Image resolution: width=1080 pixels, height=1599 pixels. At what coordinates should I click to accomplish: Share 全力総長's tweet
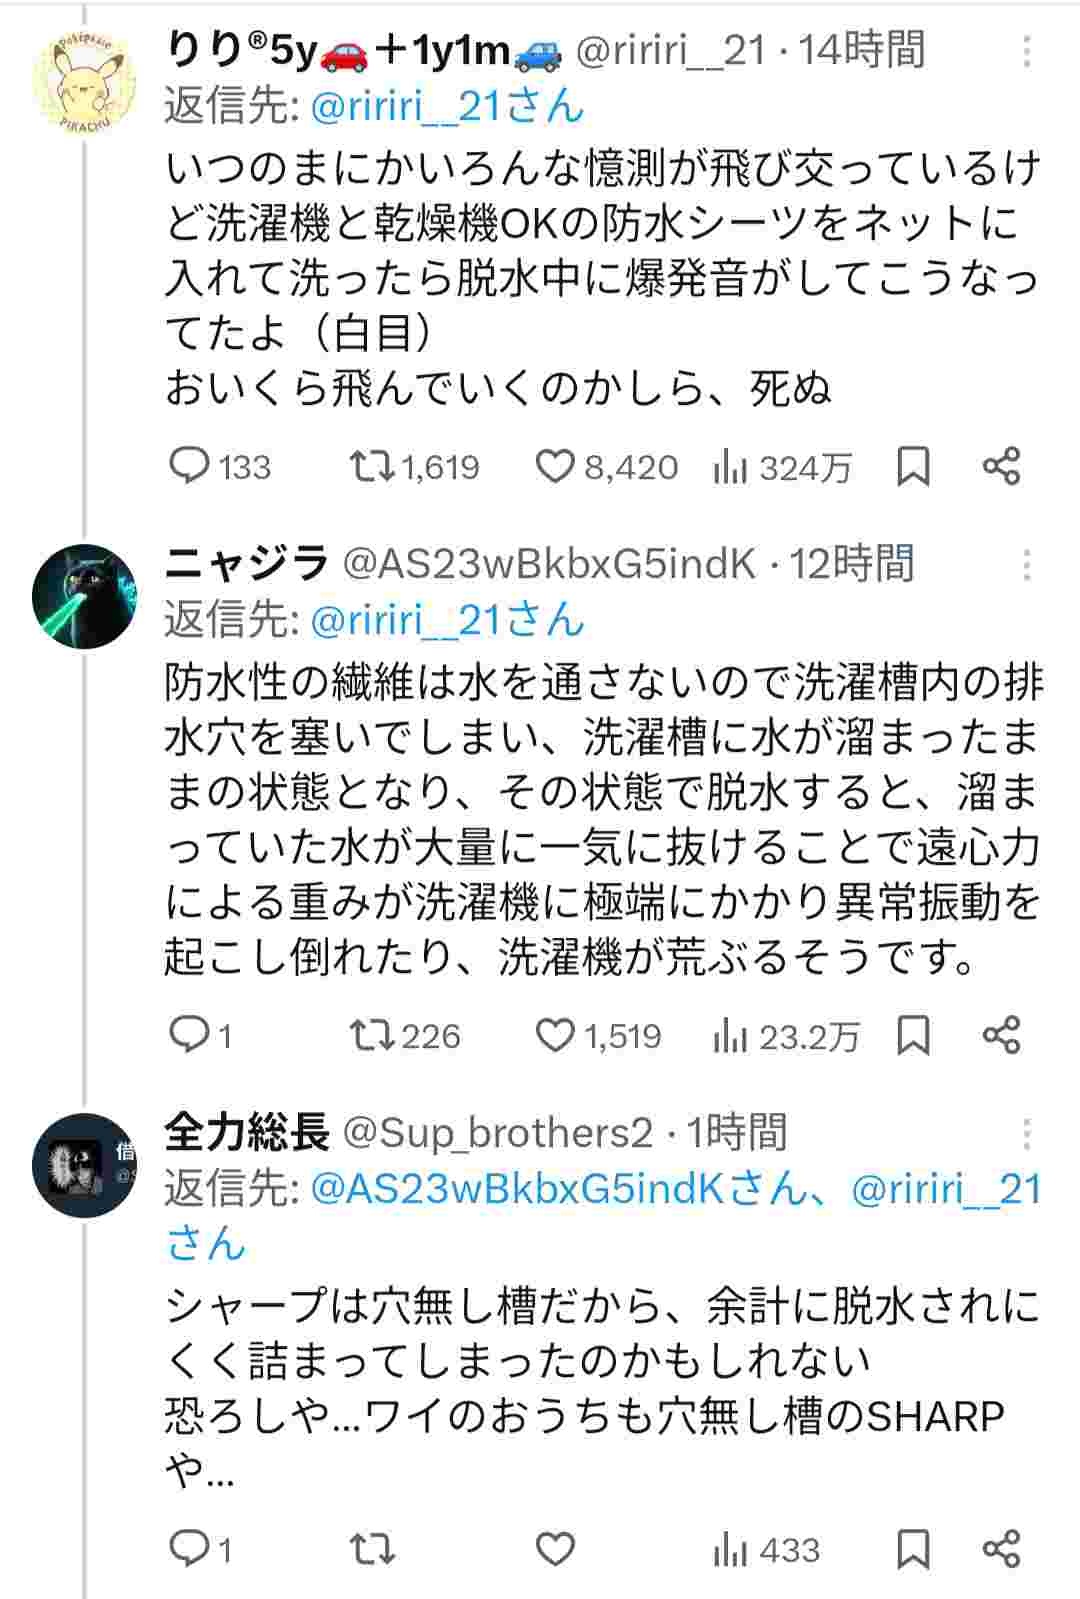point(1001,1550)
